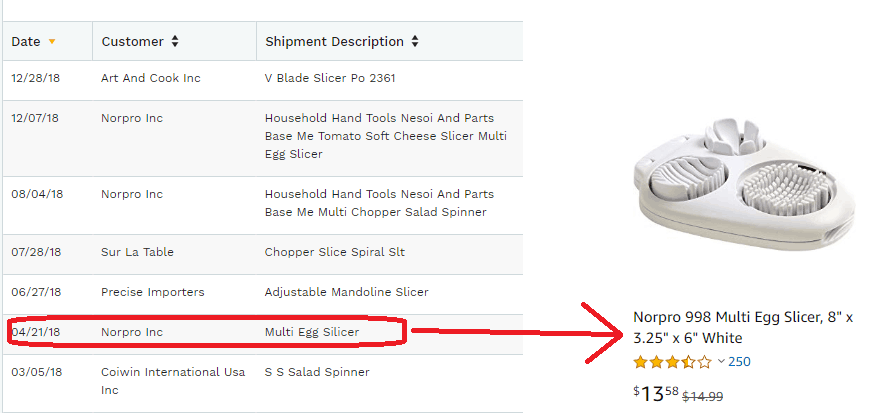Open the 250 reviews link
870x413 pixels.
[x=739, y=362]
